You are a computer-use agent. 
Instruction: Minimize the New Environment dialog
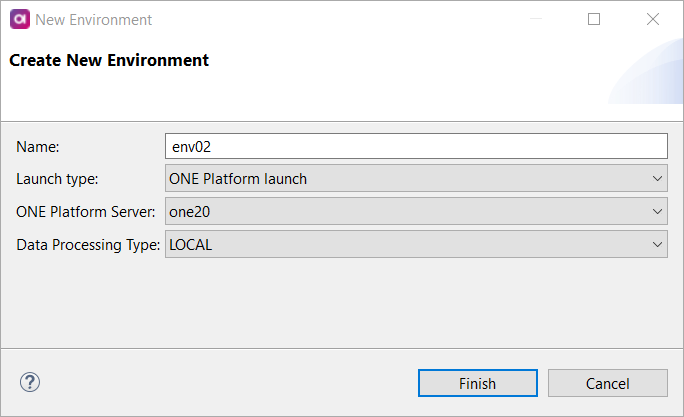[535, 19]
